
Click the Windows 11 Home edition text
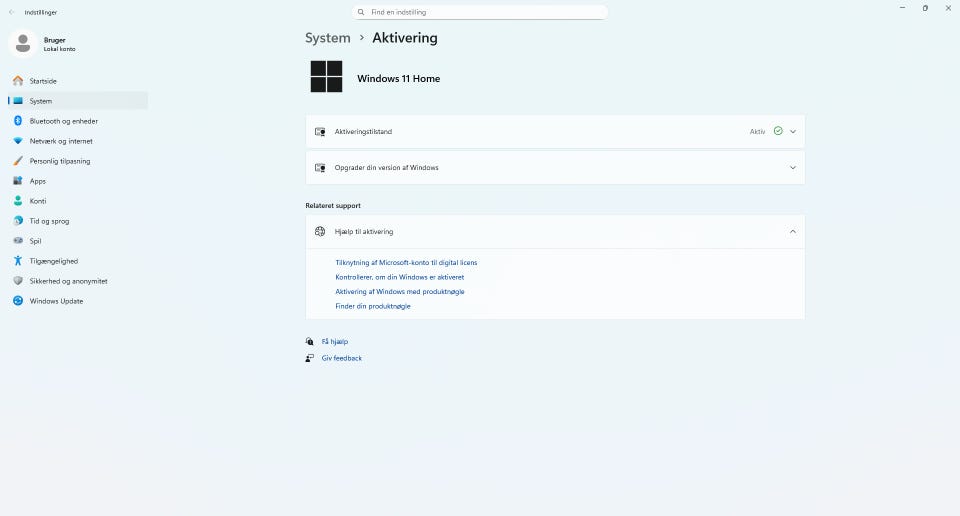pyautogui.click(x=399, y=78)
